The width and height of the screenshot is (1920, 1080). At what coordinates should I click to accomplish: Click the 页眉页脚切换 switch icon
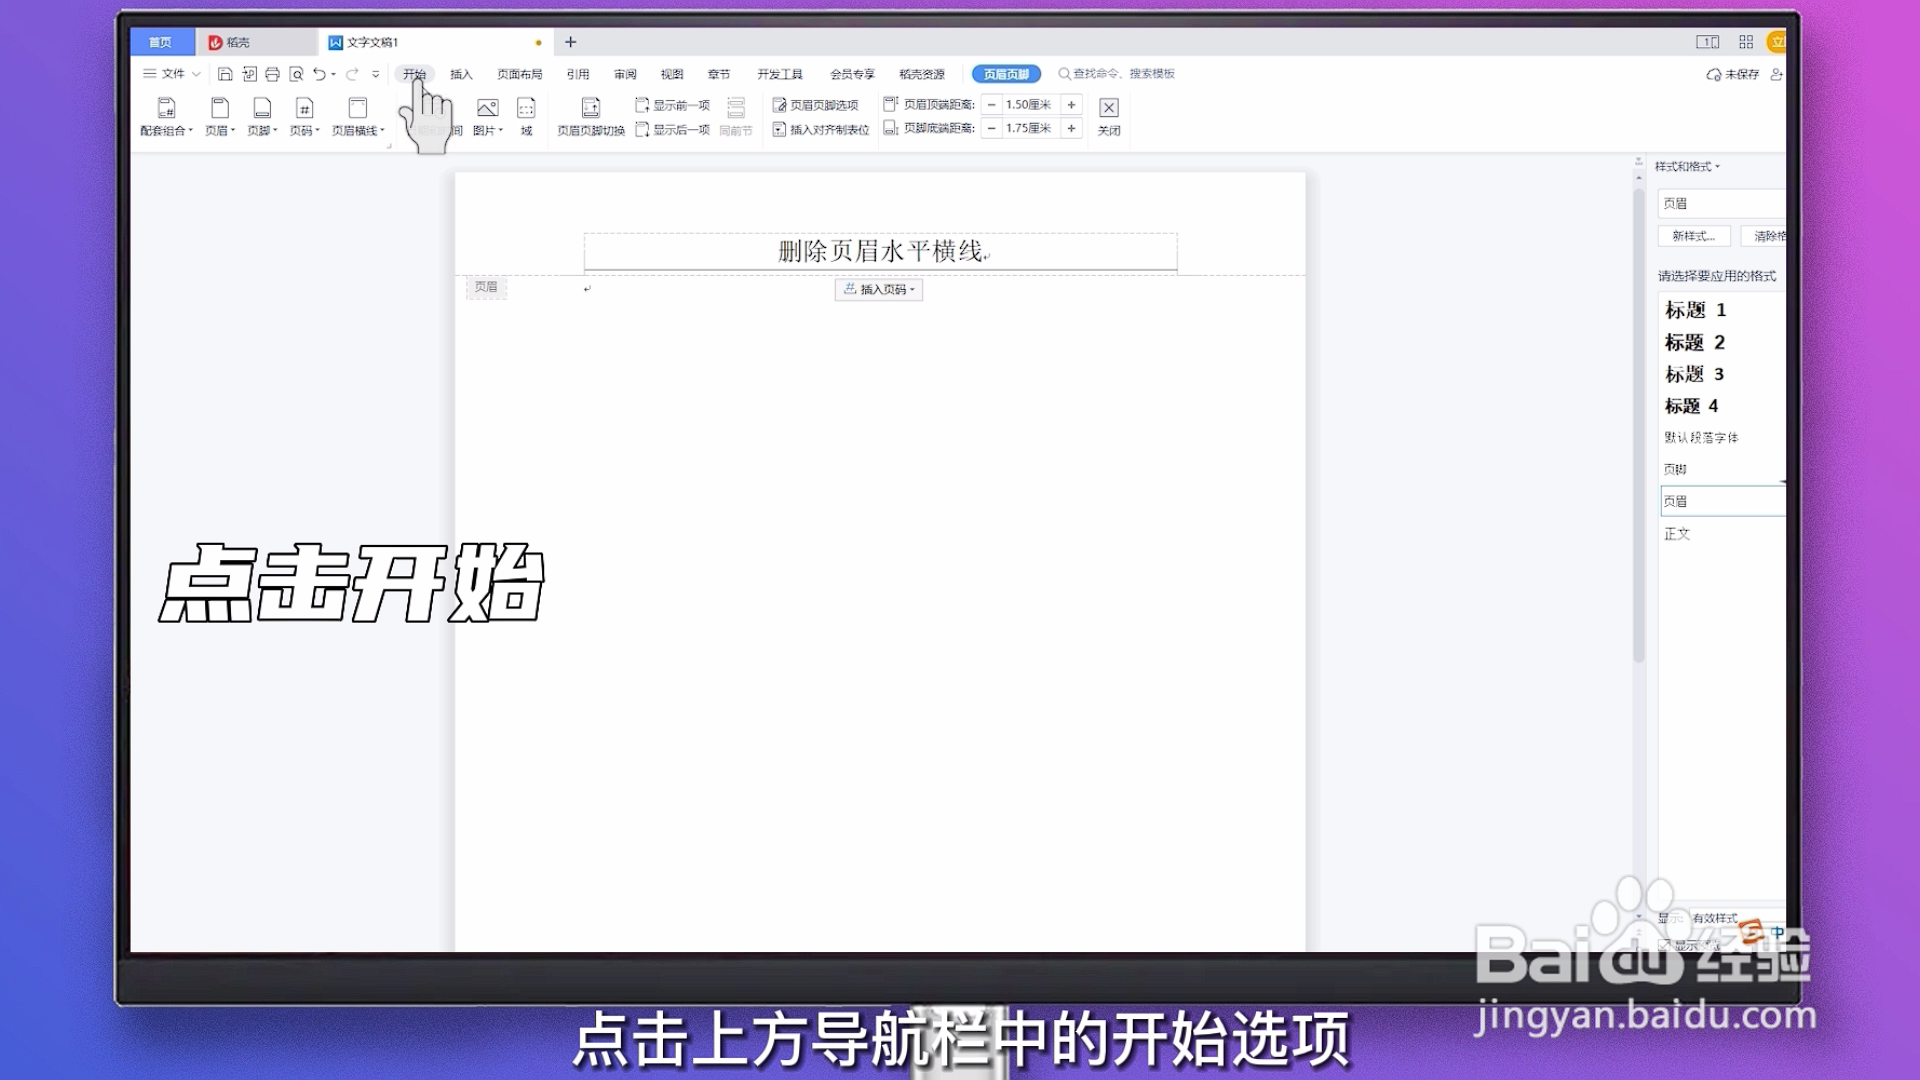pyautogui.click(x=591, y=108)
